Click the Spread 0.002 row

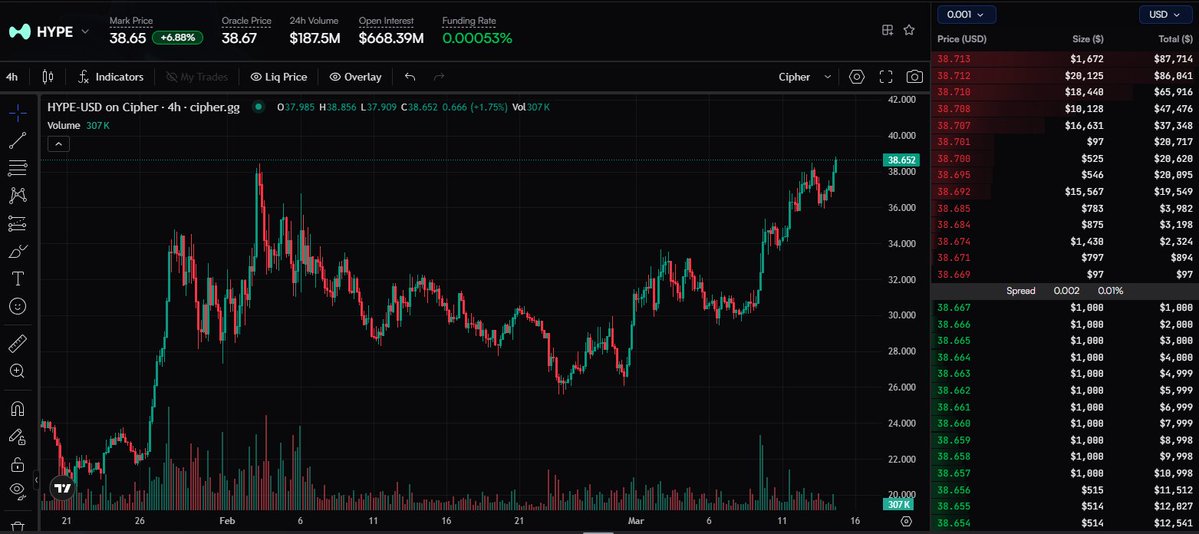pos(1064,291)
